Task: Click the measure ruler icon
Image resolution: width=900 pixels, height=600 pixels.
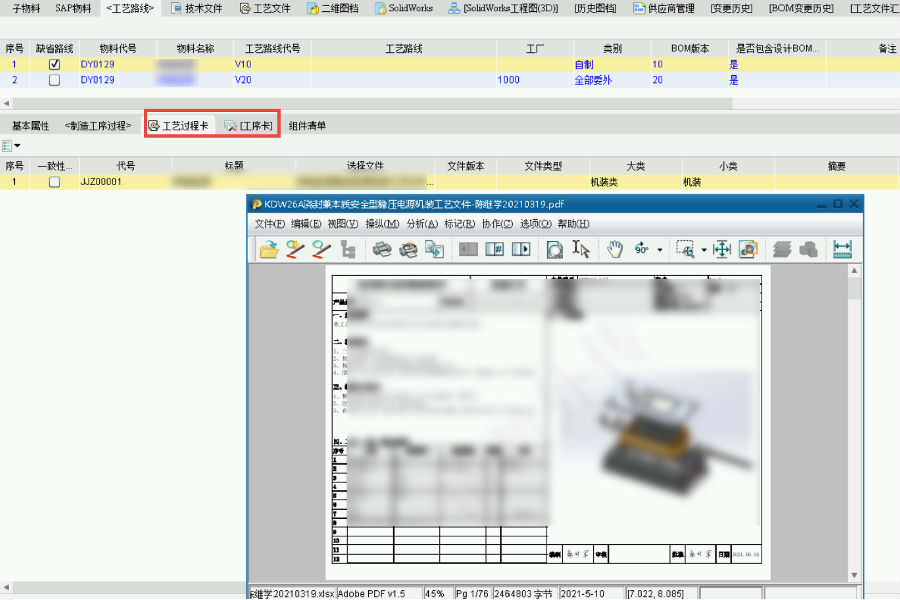Action: click(842, 249)
